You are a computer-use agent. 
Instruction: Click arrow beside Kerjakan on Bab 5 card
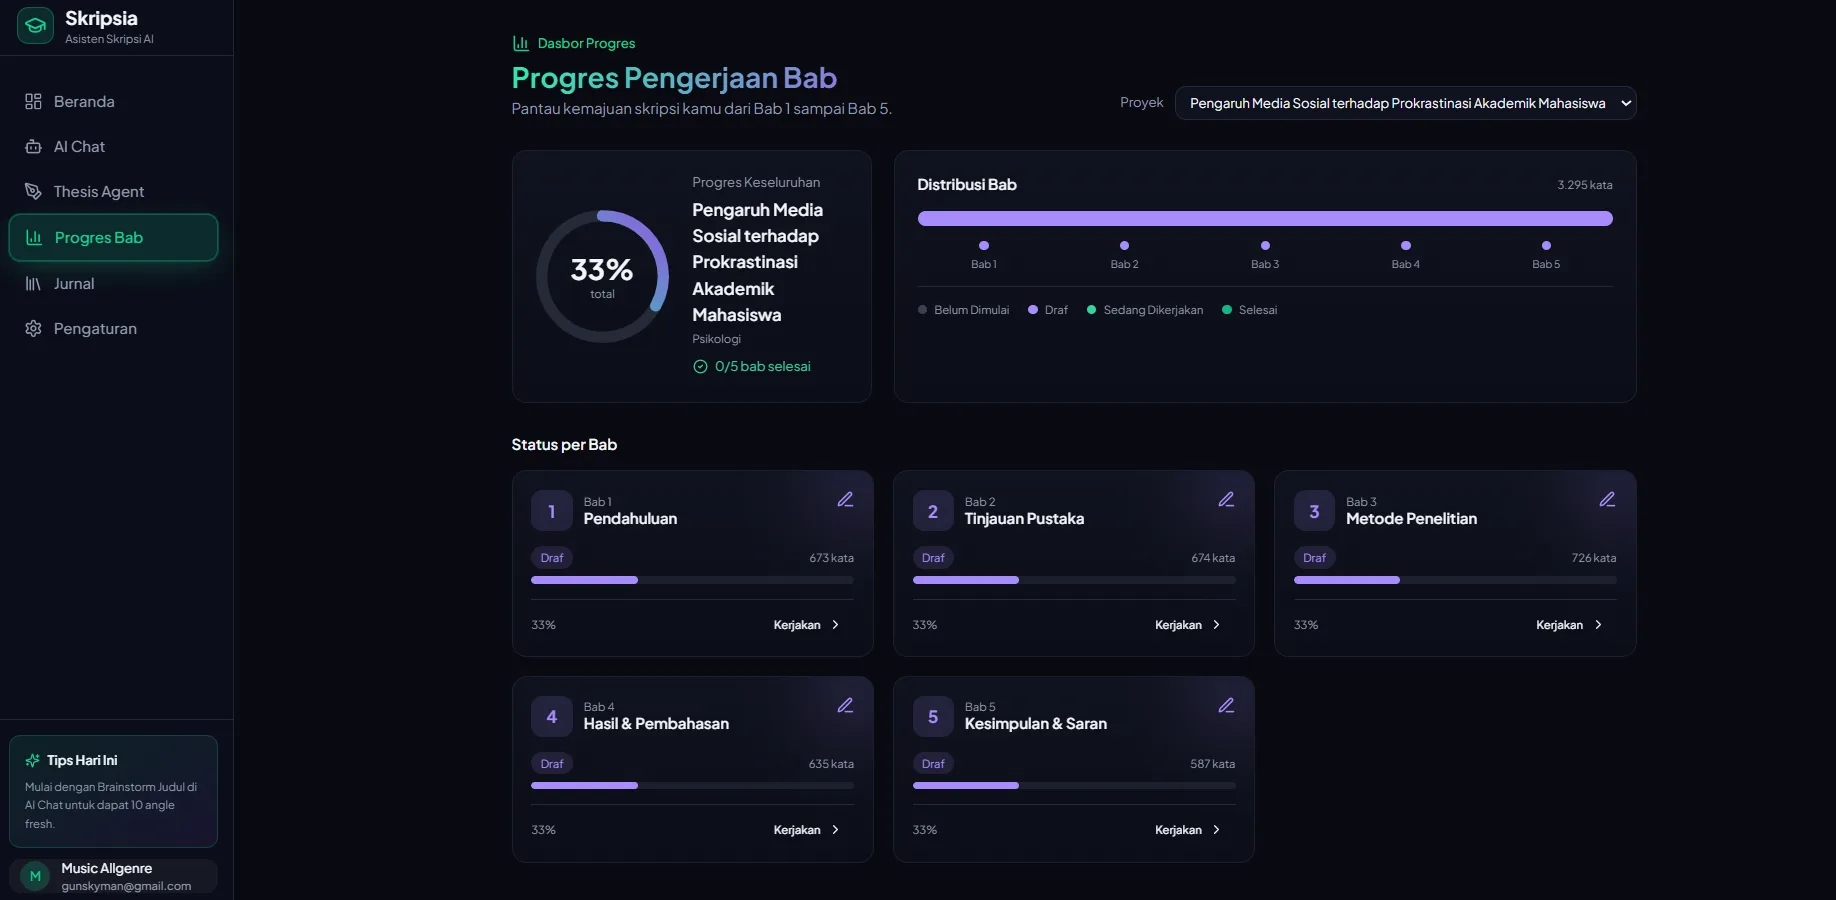click(x=1216, y=830)
